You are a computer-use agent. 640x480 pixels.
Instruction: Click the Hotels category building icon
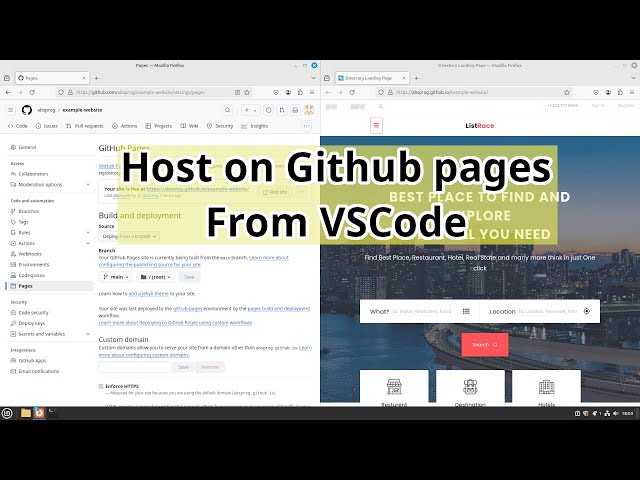tap(546, 387)
